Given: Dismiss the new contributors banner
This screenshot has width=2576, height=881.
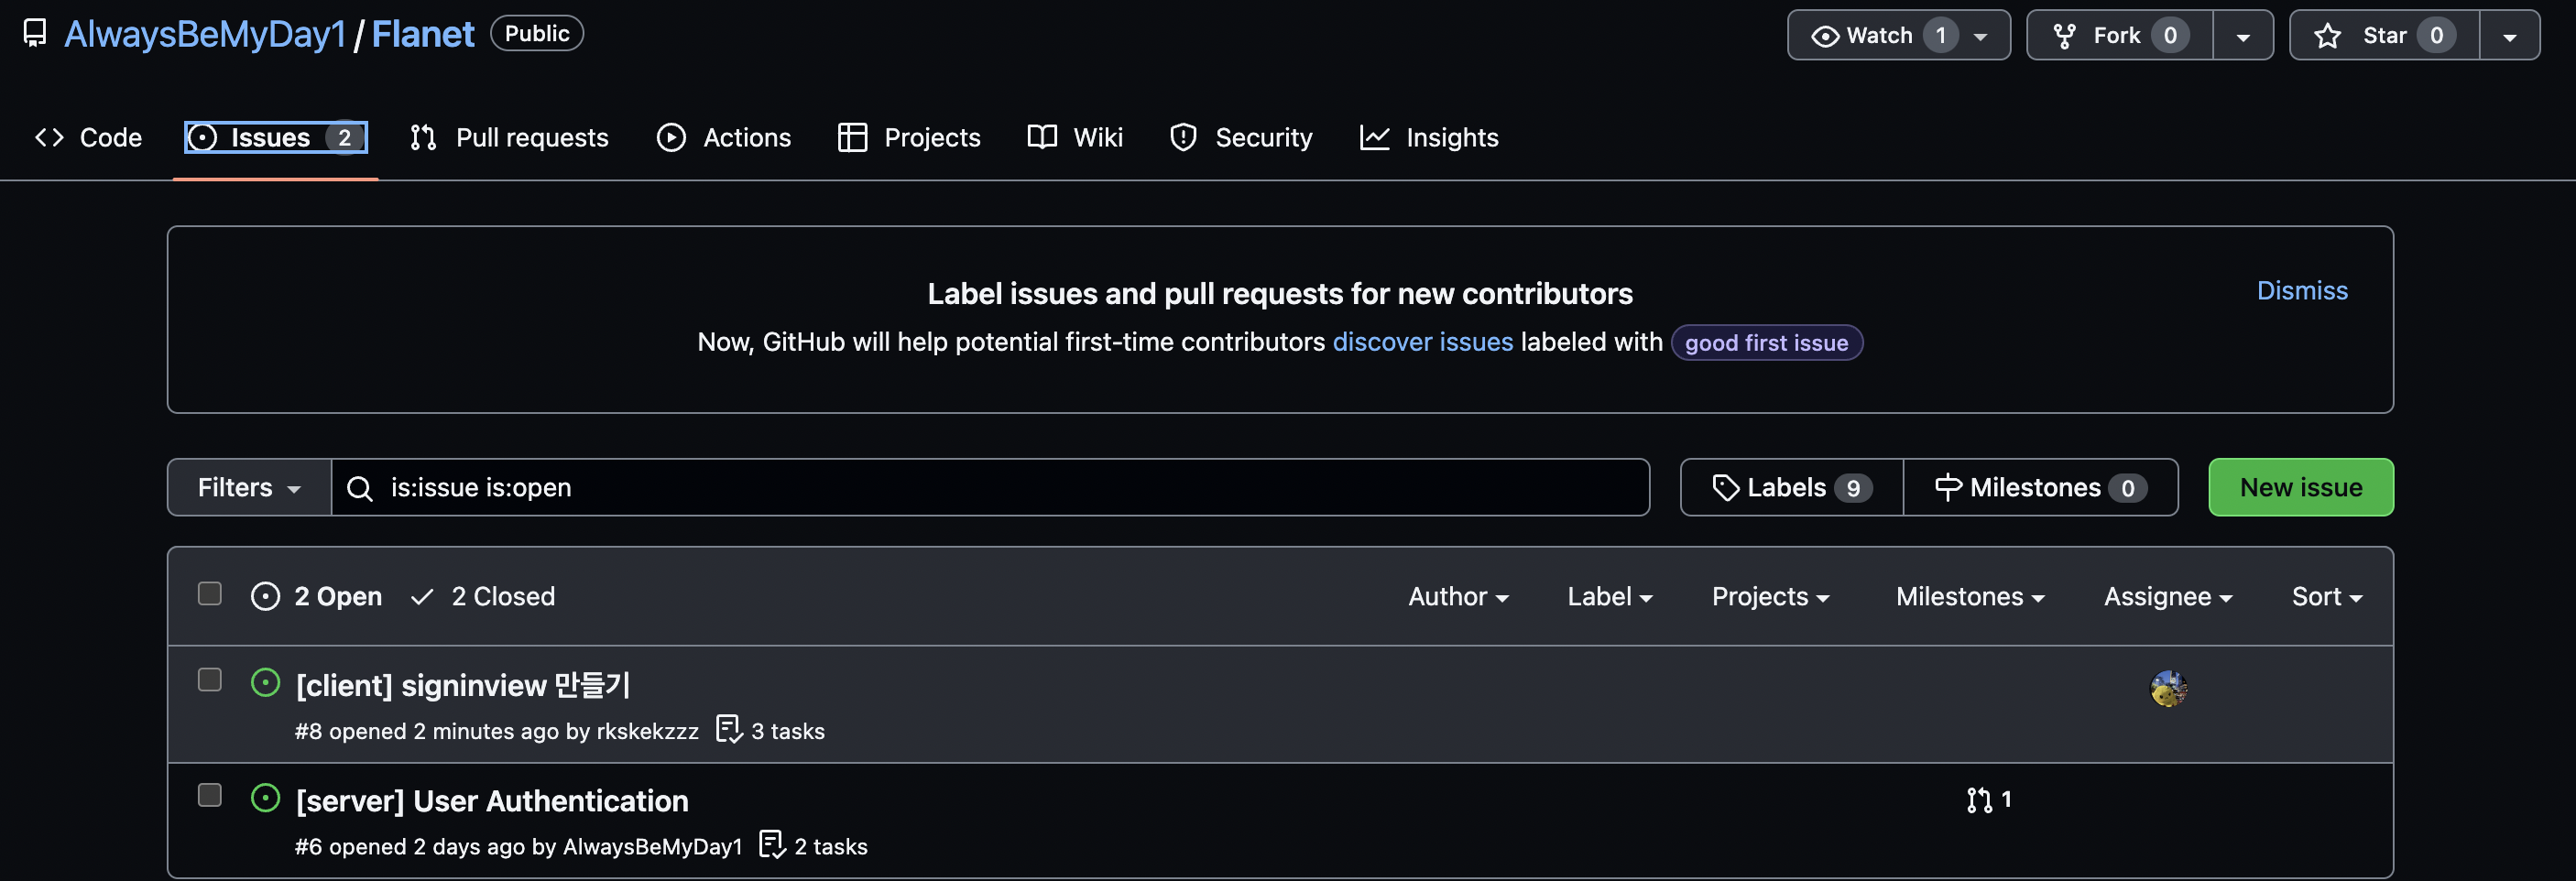Looking at the screenshot, I should tap(2302, 290).
